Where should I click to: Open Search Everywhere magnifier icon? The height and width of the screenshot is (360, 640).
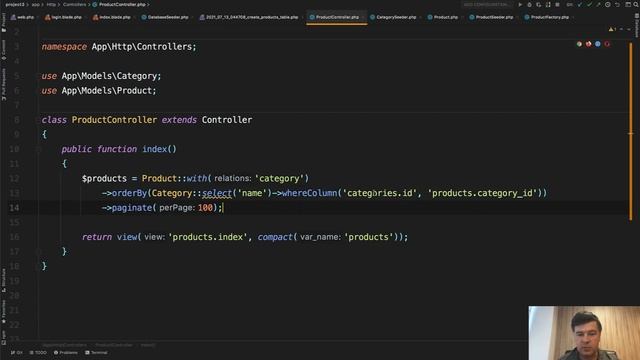(636, 4)
